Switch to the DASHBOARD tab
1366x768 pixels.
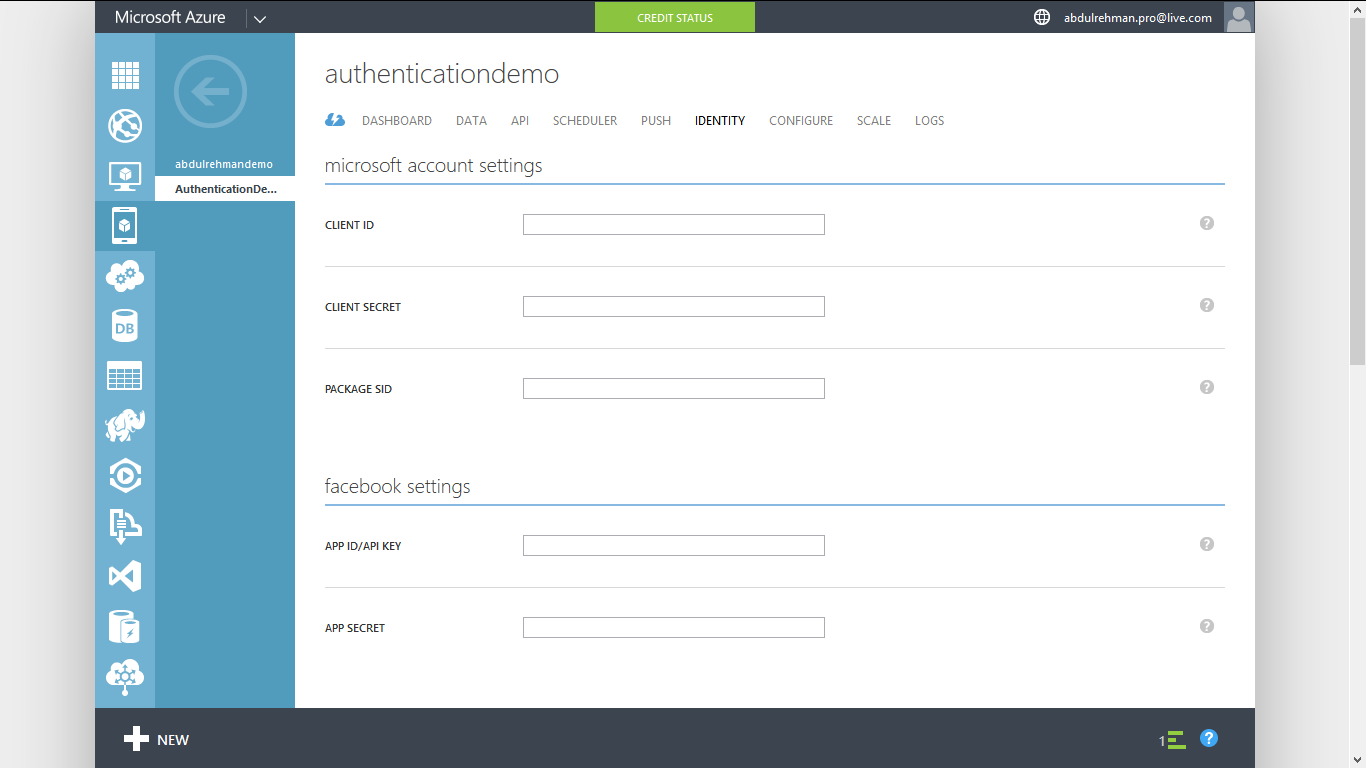pyautogui.click(x=397, y=120)
